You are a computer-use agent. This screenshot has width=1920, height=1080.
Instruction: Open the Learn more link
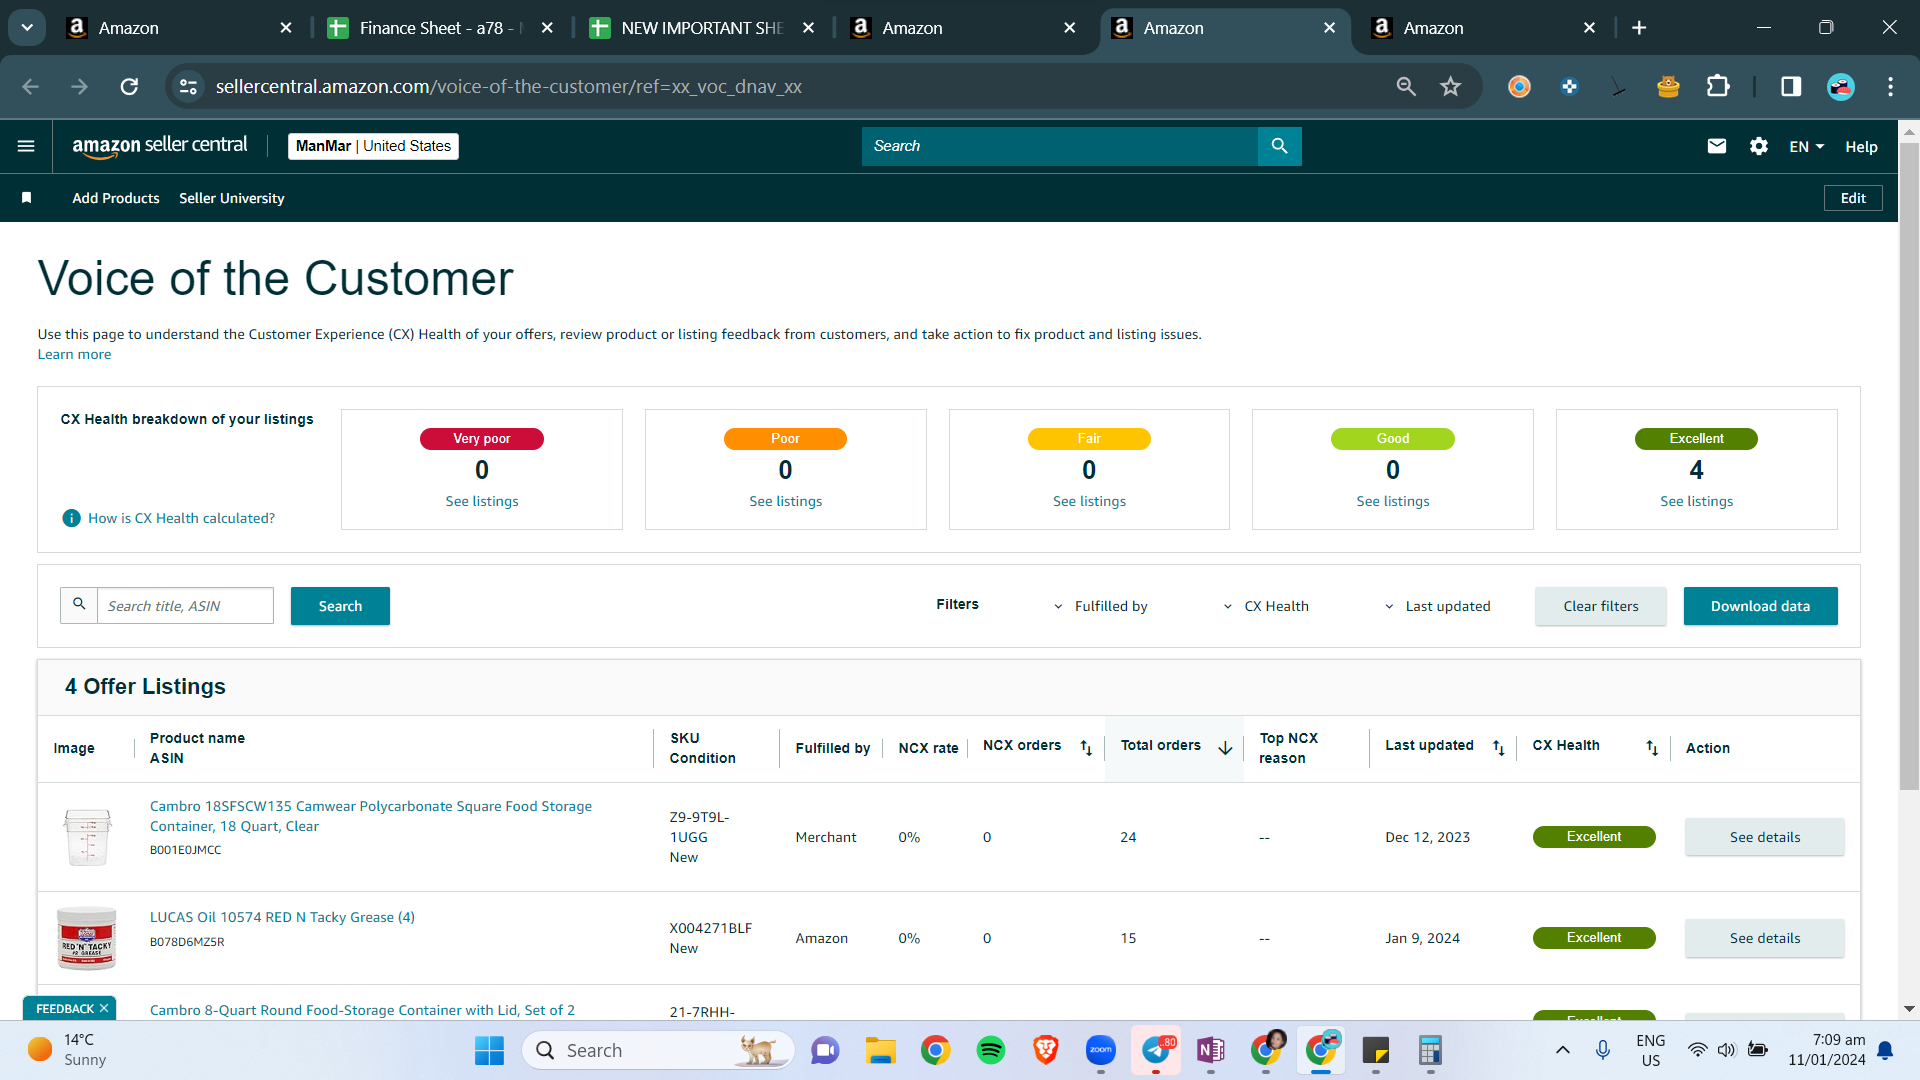click(74, 354)
